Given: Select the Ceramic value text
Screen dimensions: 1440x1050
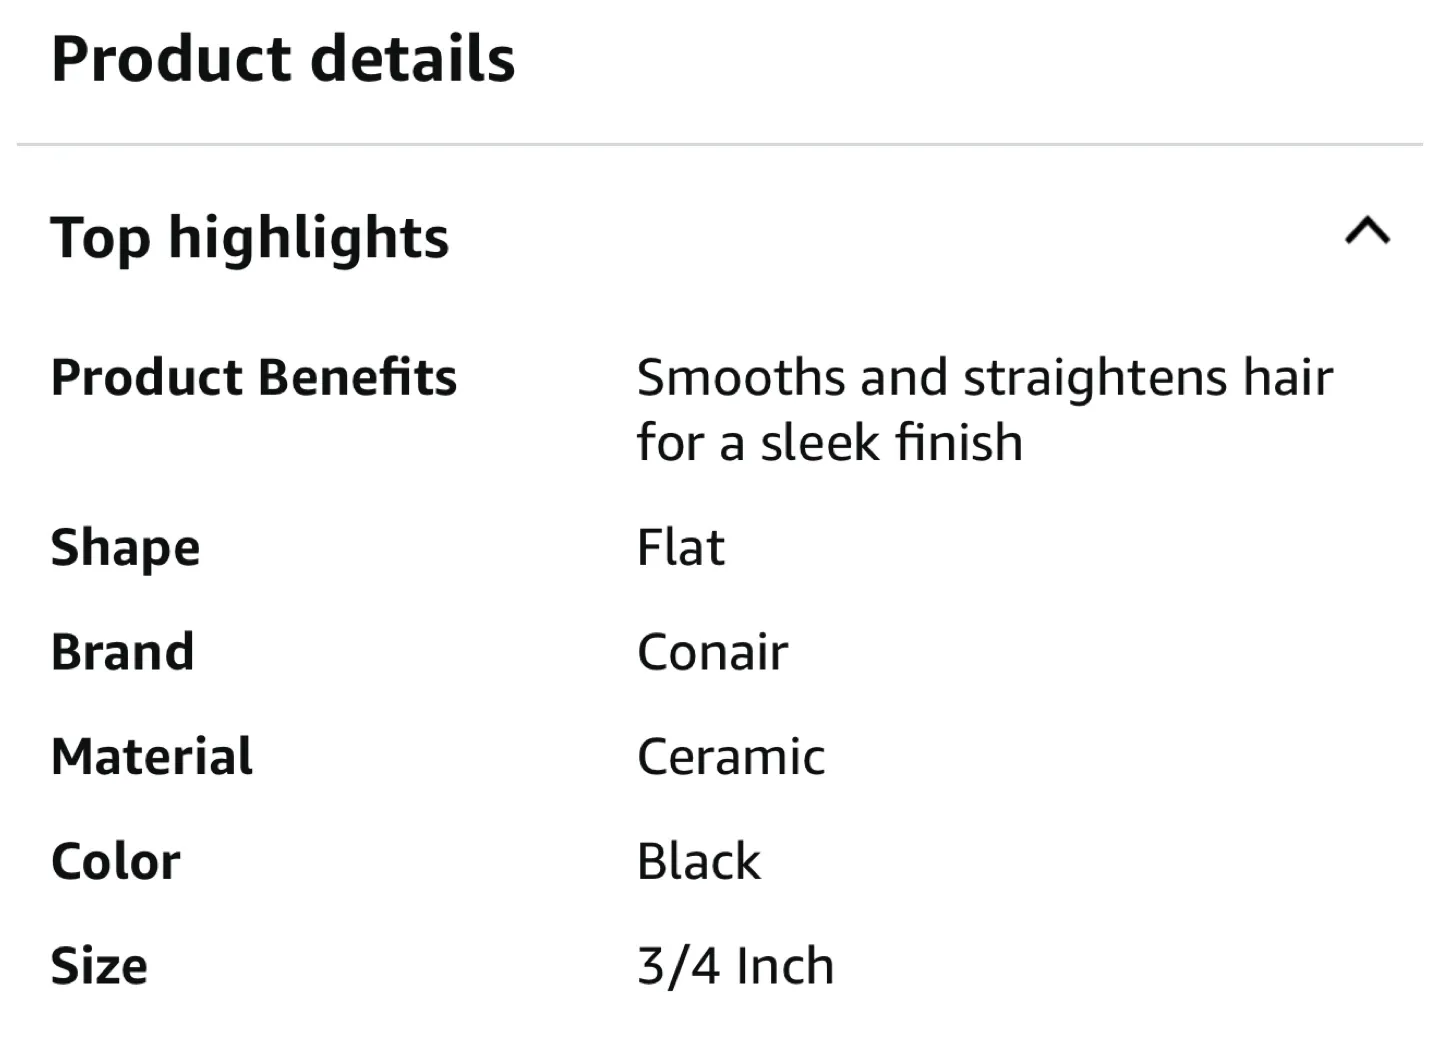Looking at the screenshot, I should click(731, 757).
